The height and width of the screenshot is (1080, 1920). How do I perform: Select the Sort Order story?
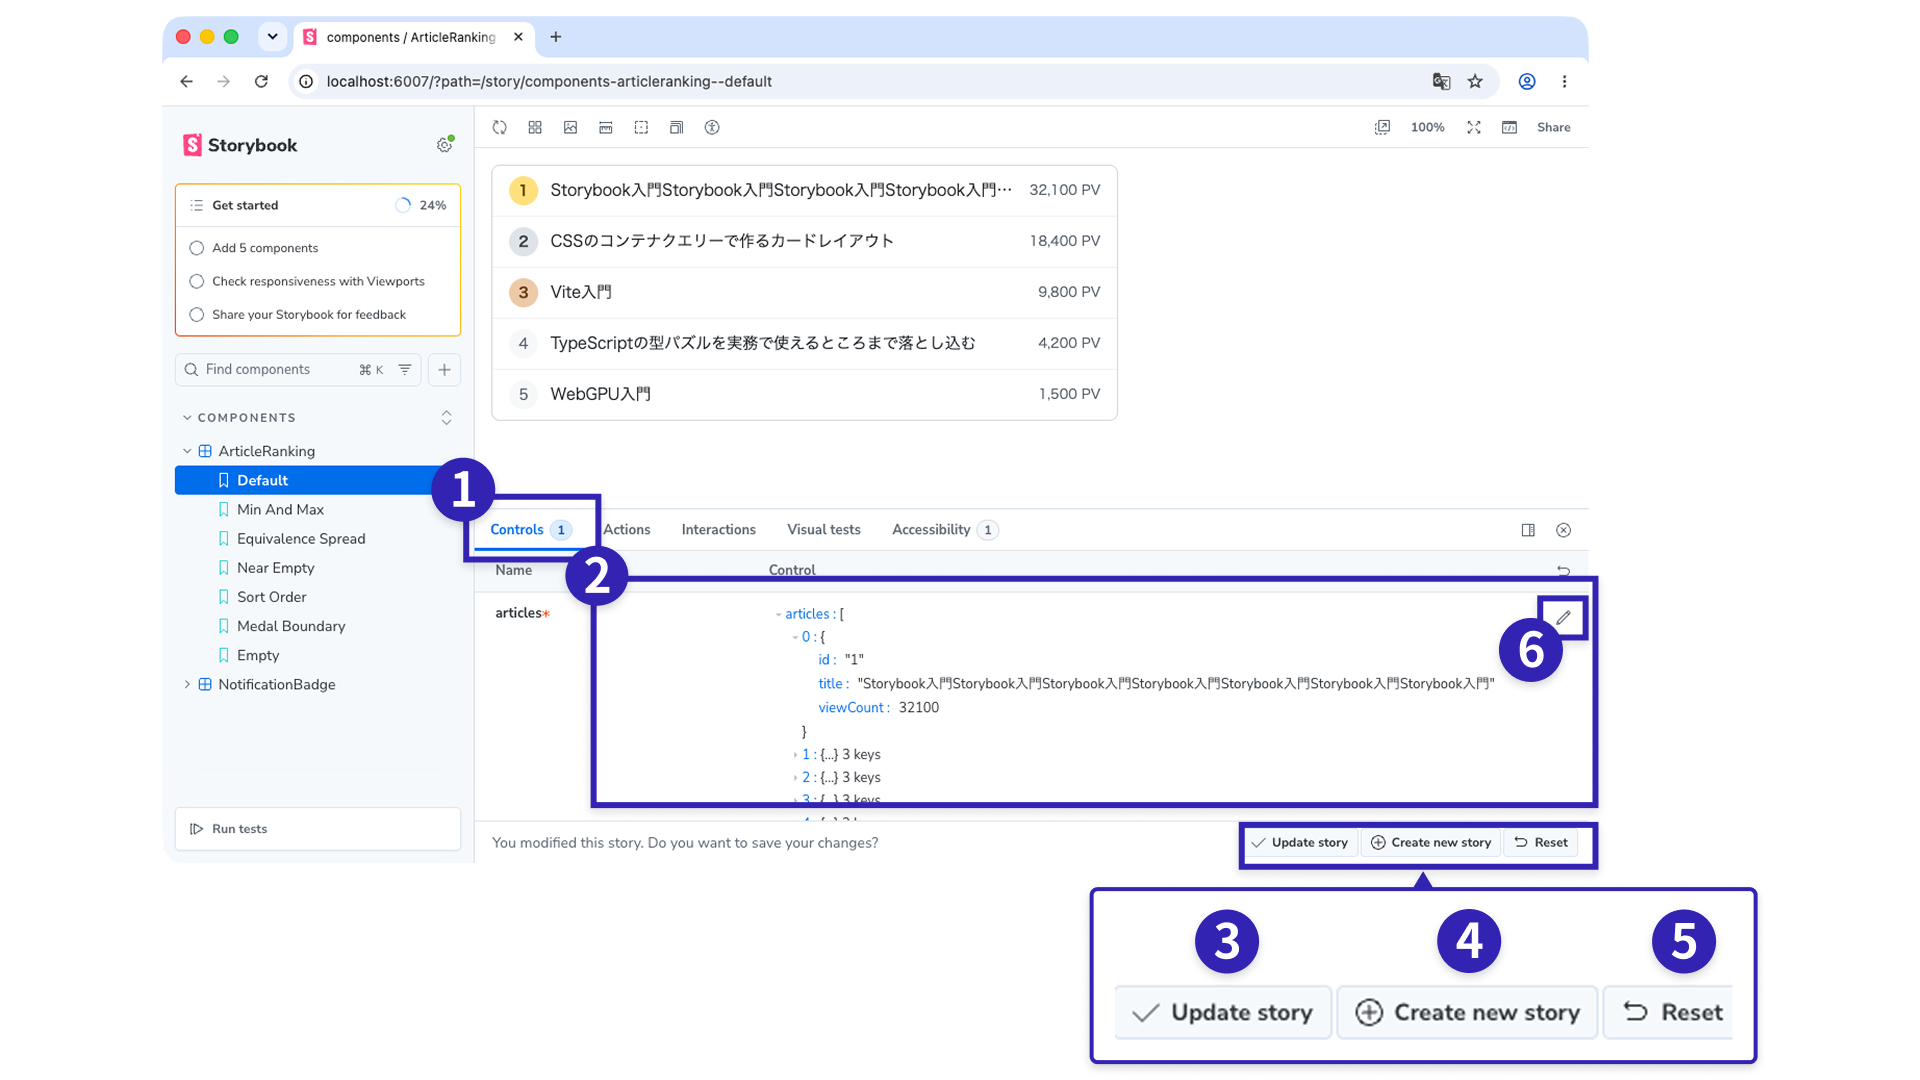pyautogui.click(x=271, y=597)
